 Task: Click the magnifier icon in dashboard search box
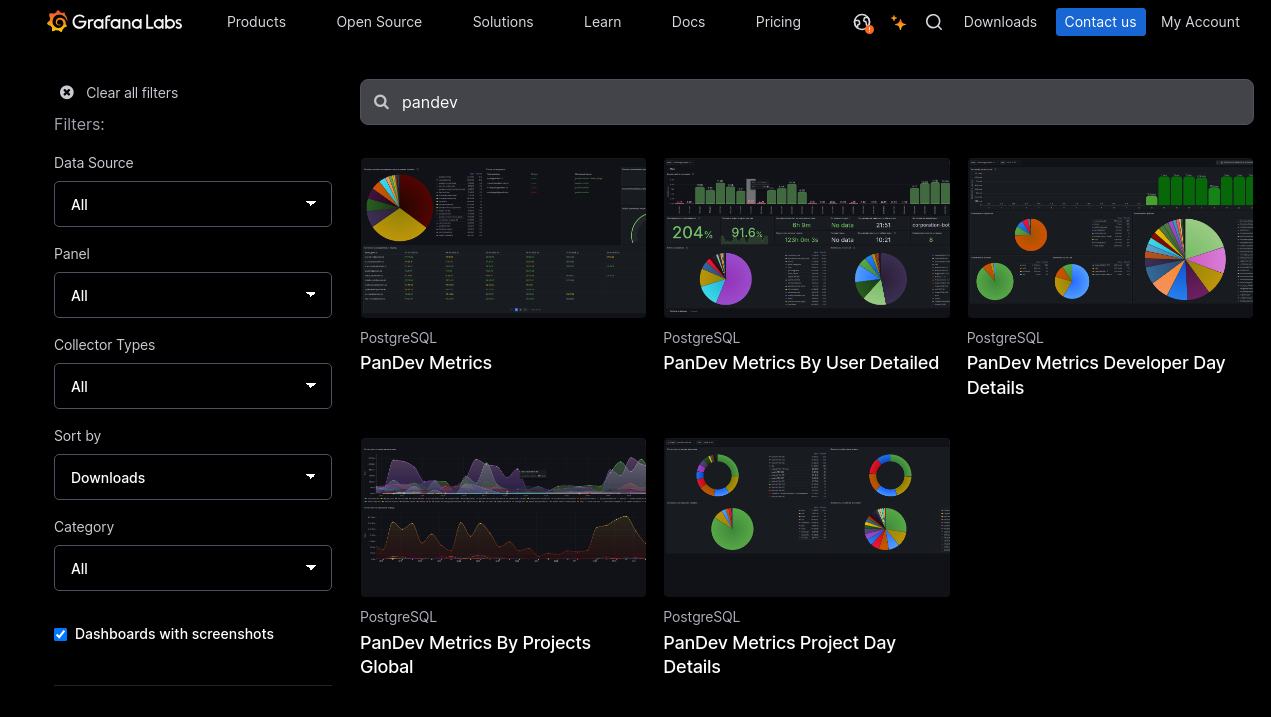coord(381,102)
